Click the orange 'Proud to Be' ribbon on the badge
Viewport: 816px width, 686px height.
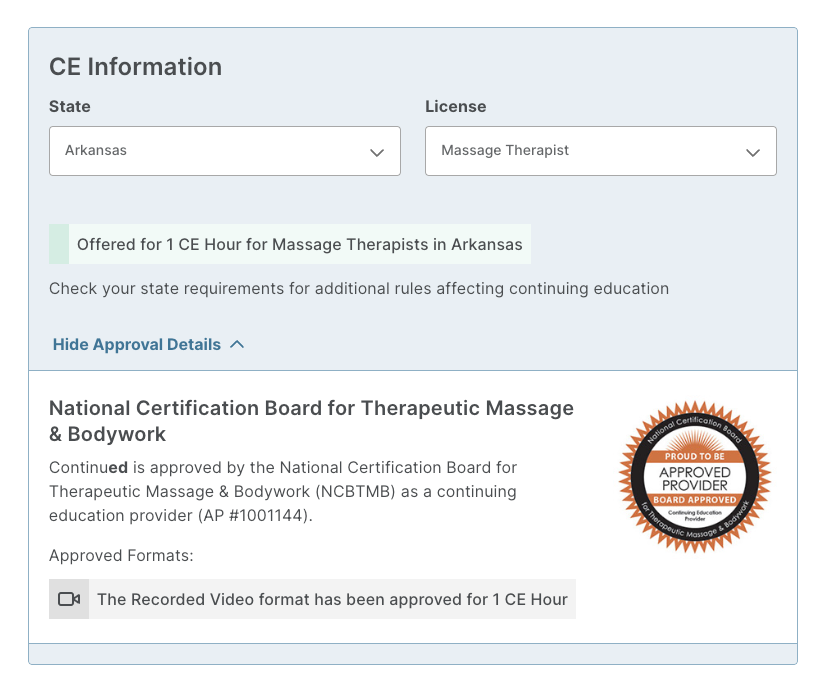tap(695, 456)
